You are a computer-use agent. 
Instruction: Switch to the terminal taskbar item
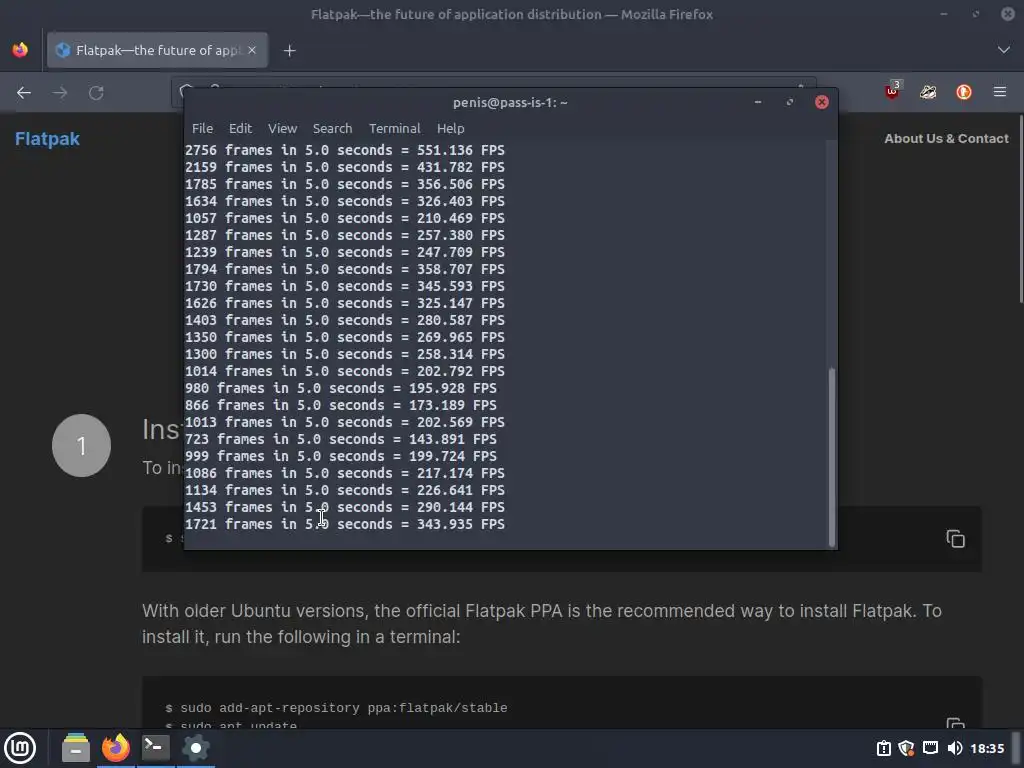pyautogui.click(x=155, y=748)
